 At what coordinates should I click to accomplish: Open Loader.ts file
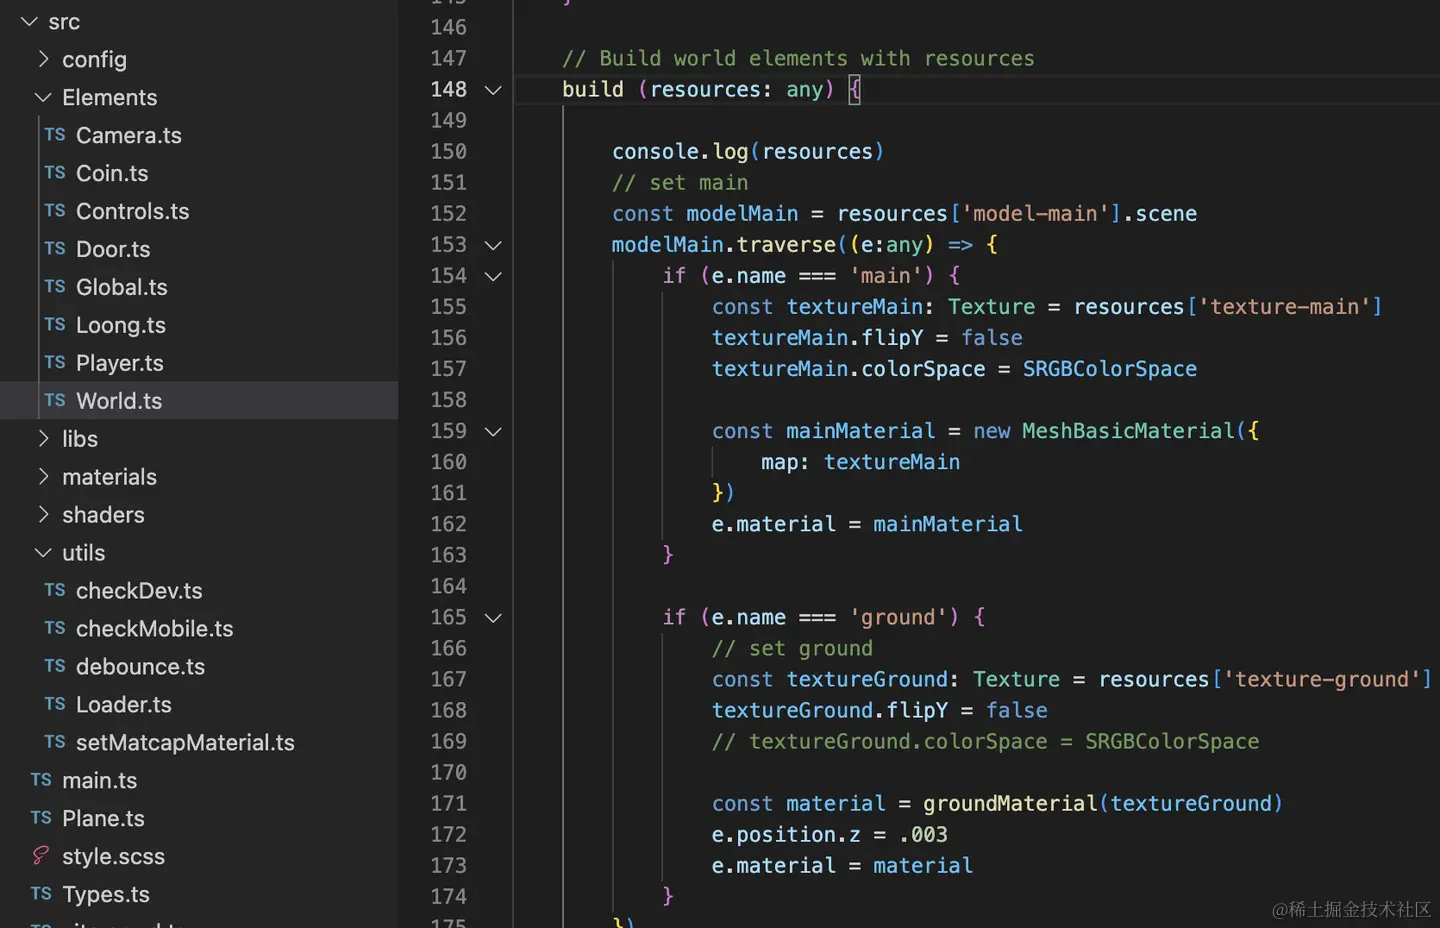[124, 704]
